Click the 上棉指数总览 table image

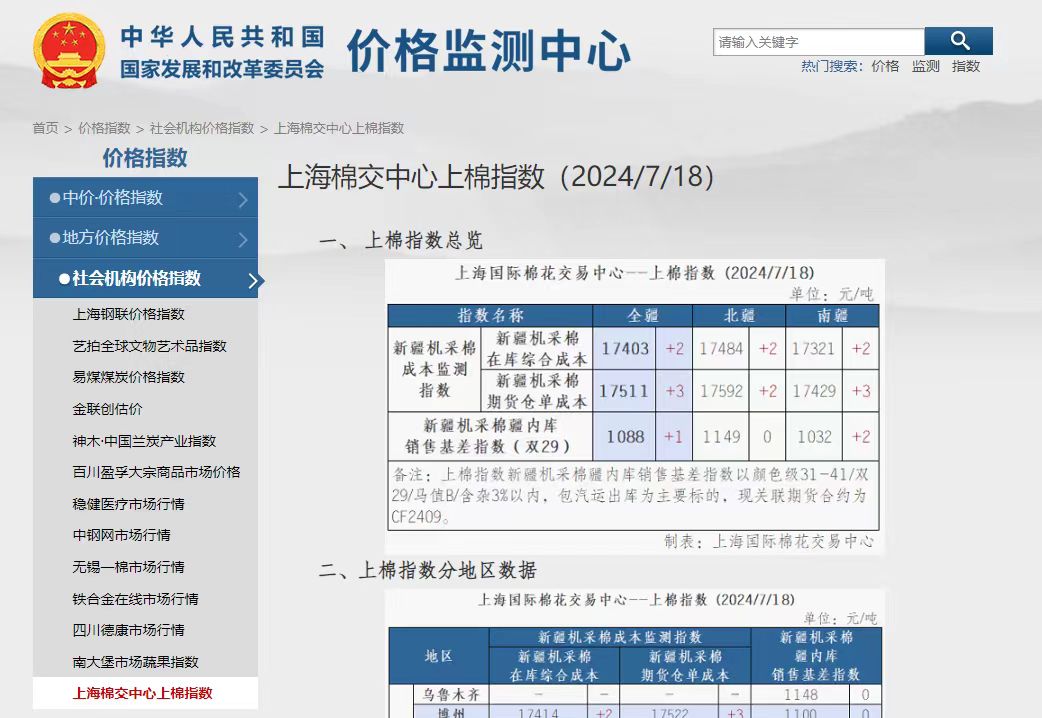click(634, 407)
